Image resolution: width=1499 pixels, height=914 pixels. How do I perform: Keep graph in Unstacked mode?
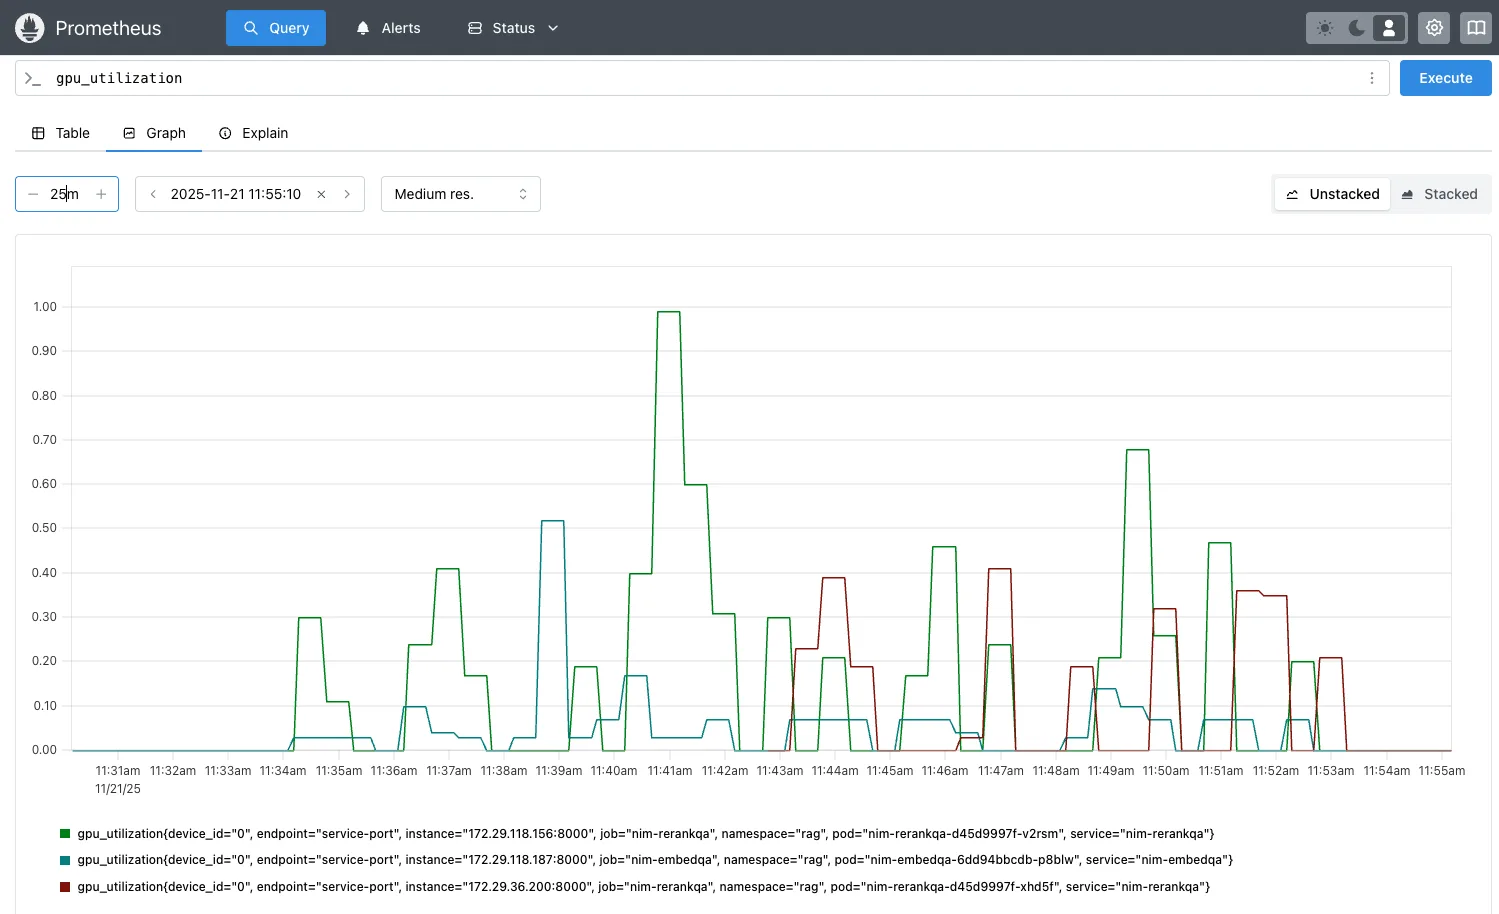click(x=1332, y=193)
